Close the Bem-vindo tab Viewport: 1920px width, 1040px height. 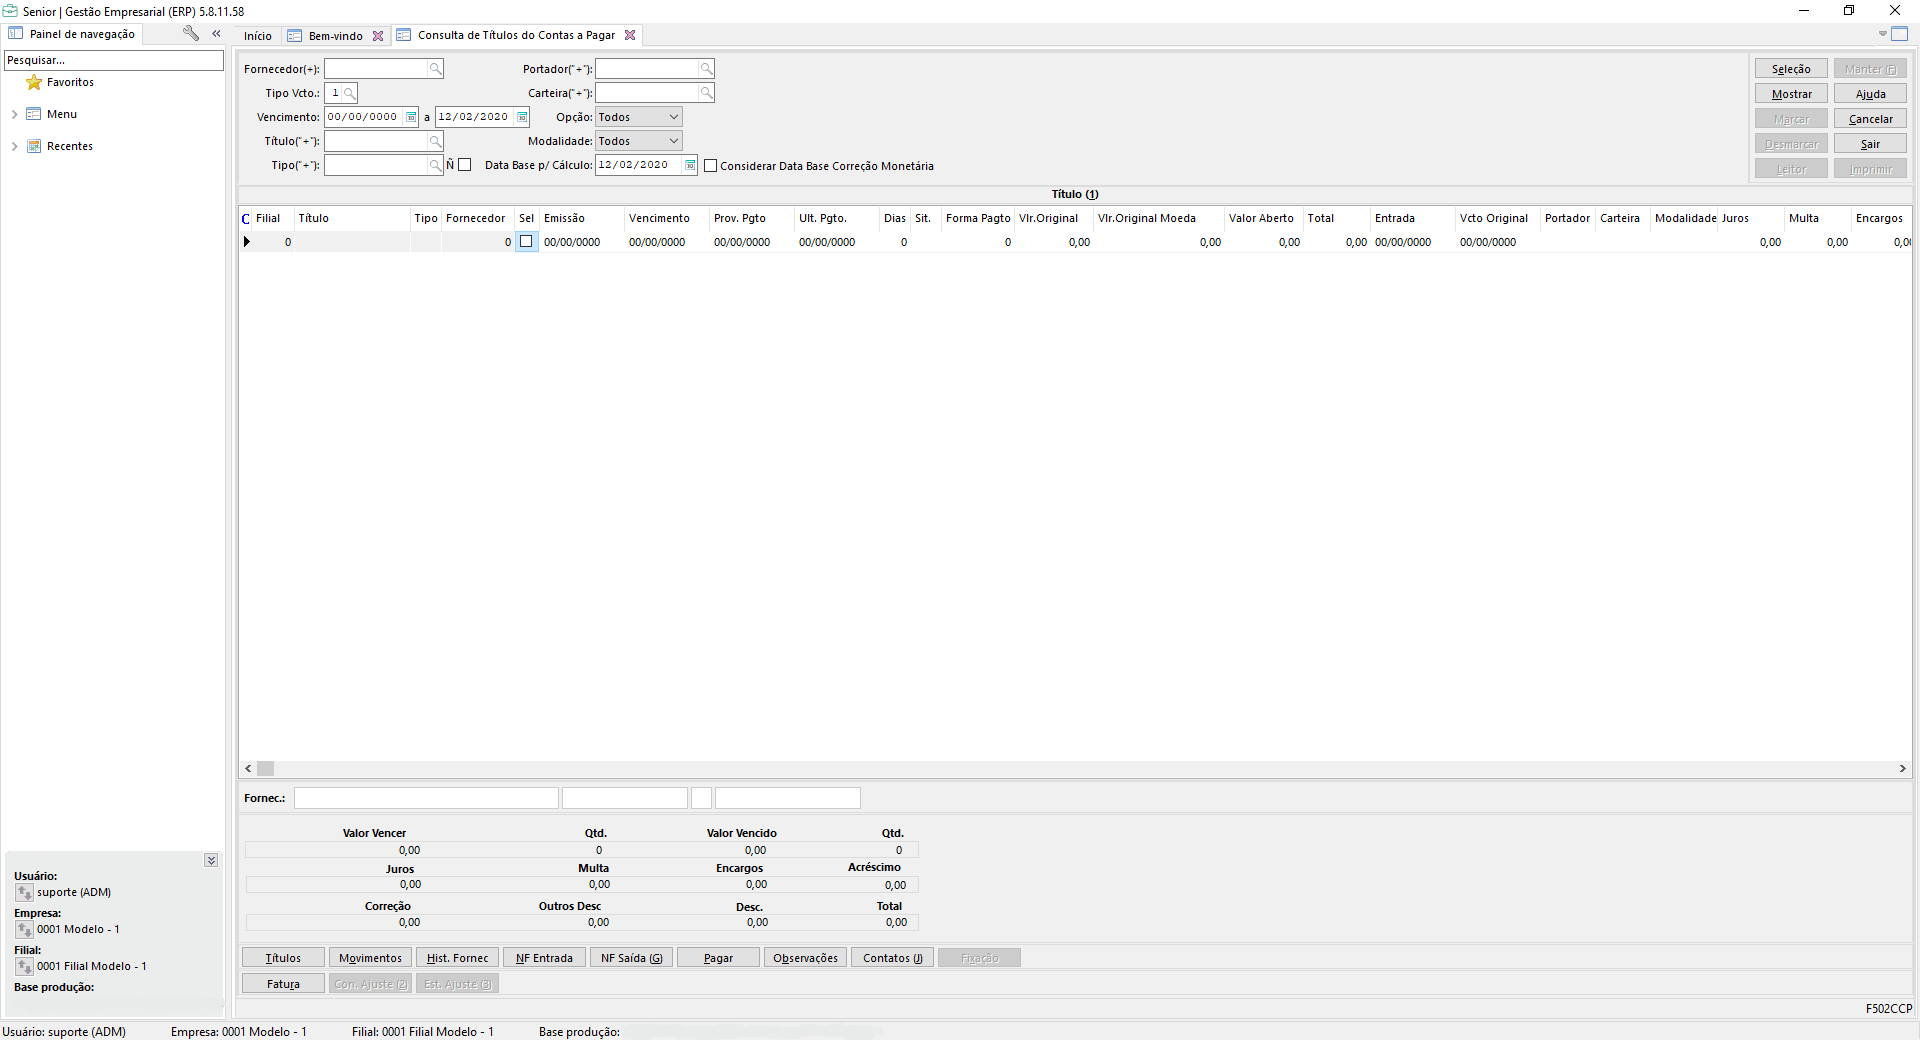[378, 36]
